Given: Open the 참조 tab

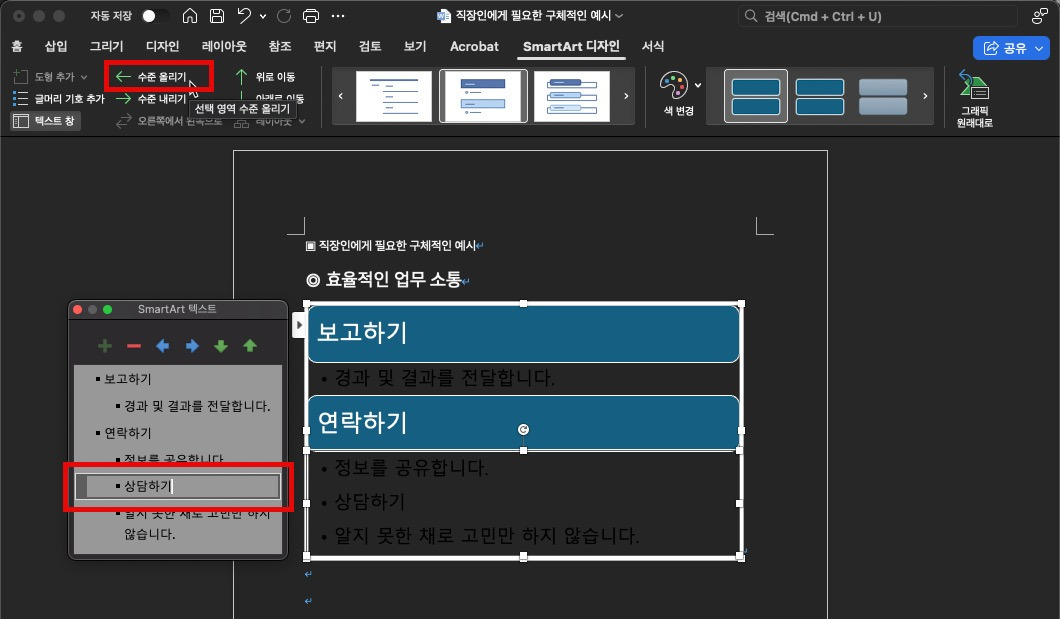Looking at the screenshot, I should coord(280,46).
